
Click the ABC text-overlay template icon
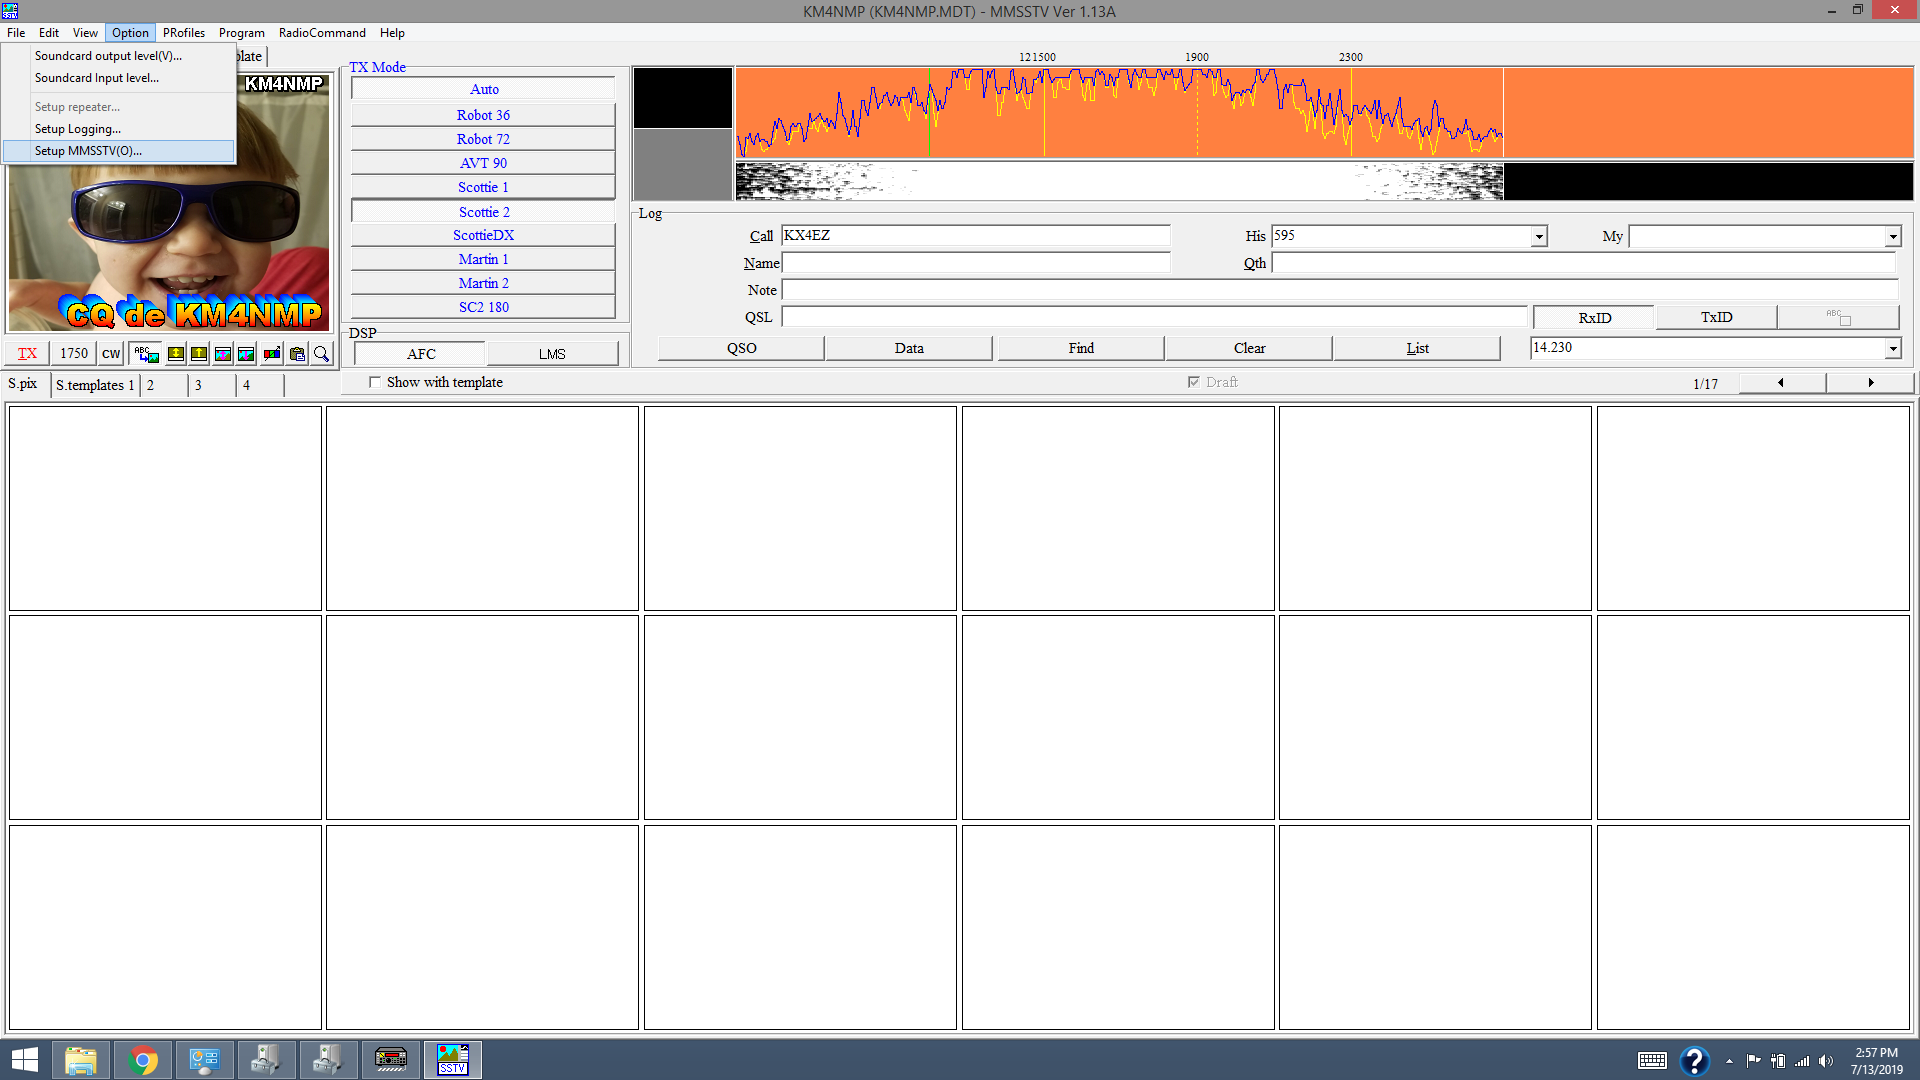(x=146, y=354)
